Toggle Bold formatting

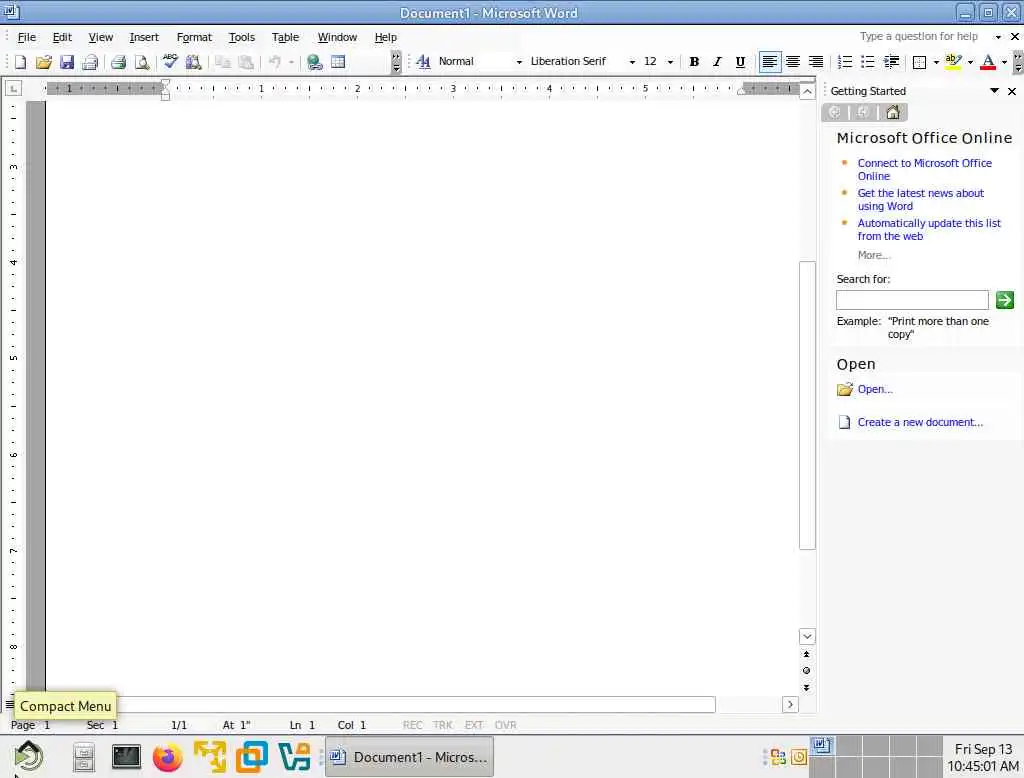(694, 61)
